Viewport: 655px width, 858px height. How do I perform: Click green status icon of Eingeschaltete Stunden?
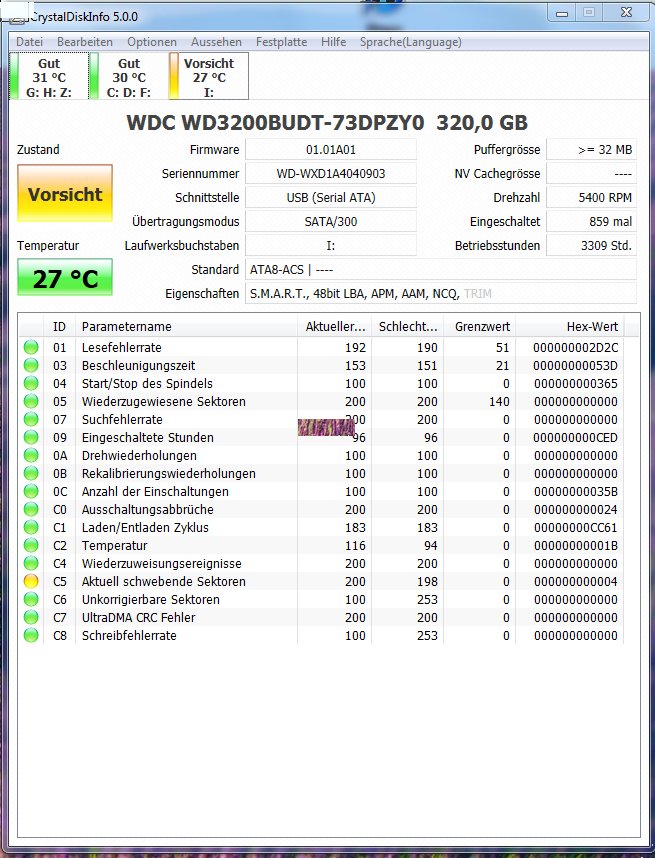pyautogui.click(x=31, y=438)
